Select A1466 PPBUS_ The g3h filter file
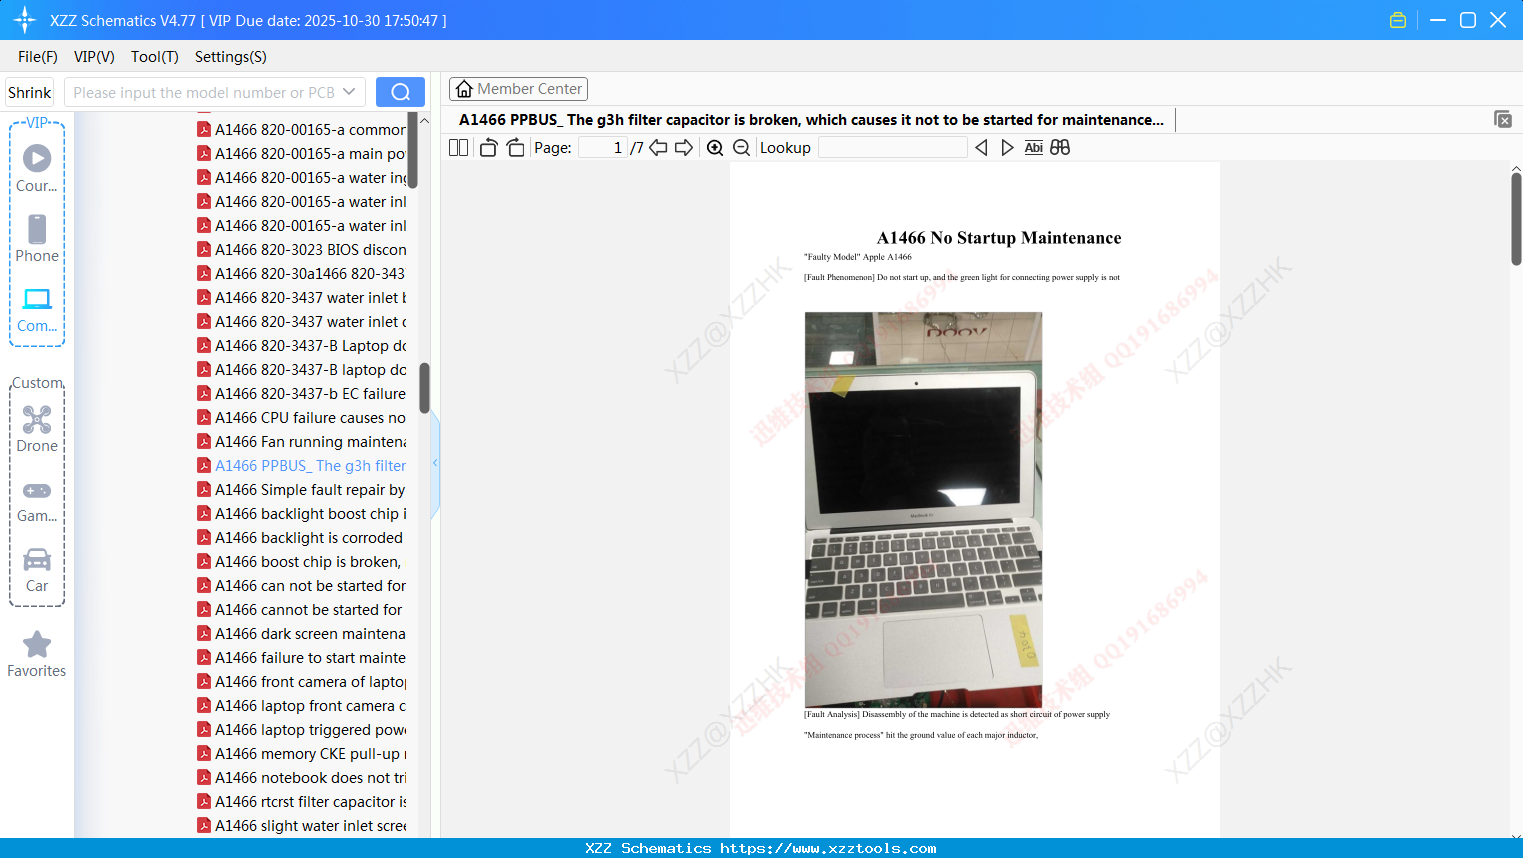Image resolution: width=1523 pixels, height=858 pixels. (x=302, y=466)
